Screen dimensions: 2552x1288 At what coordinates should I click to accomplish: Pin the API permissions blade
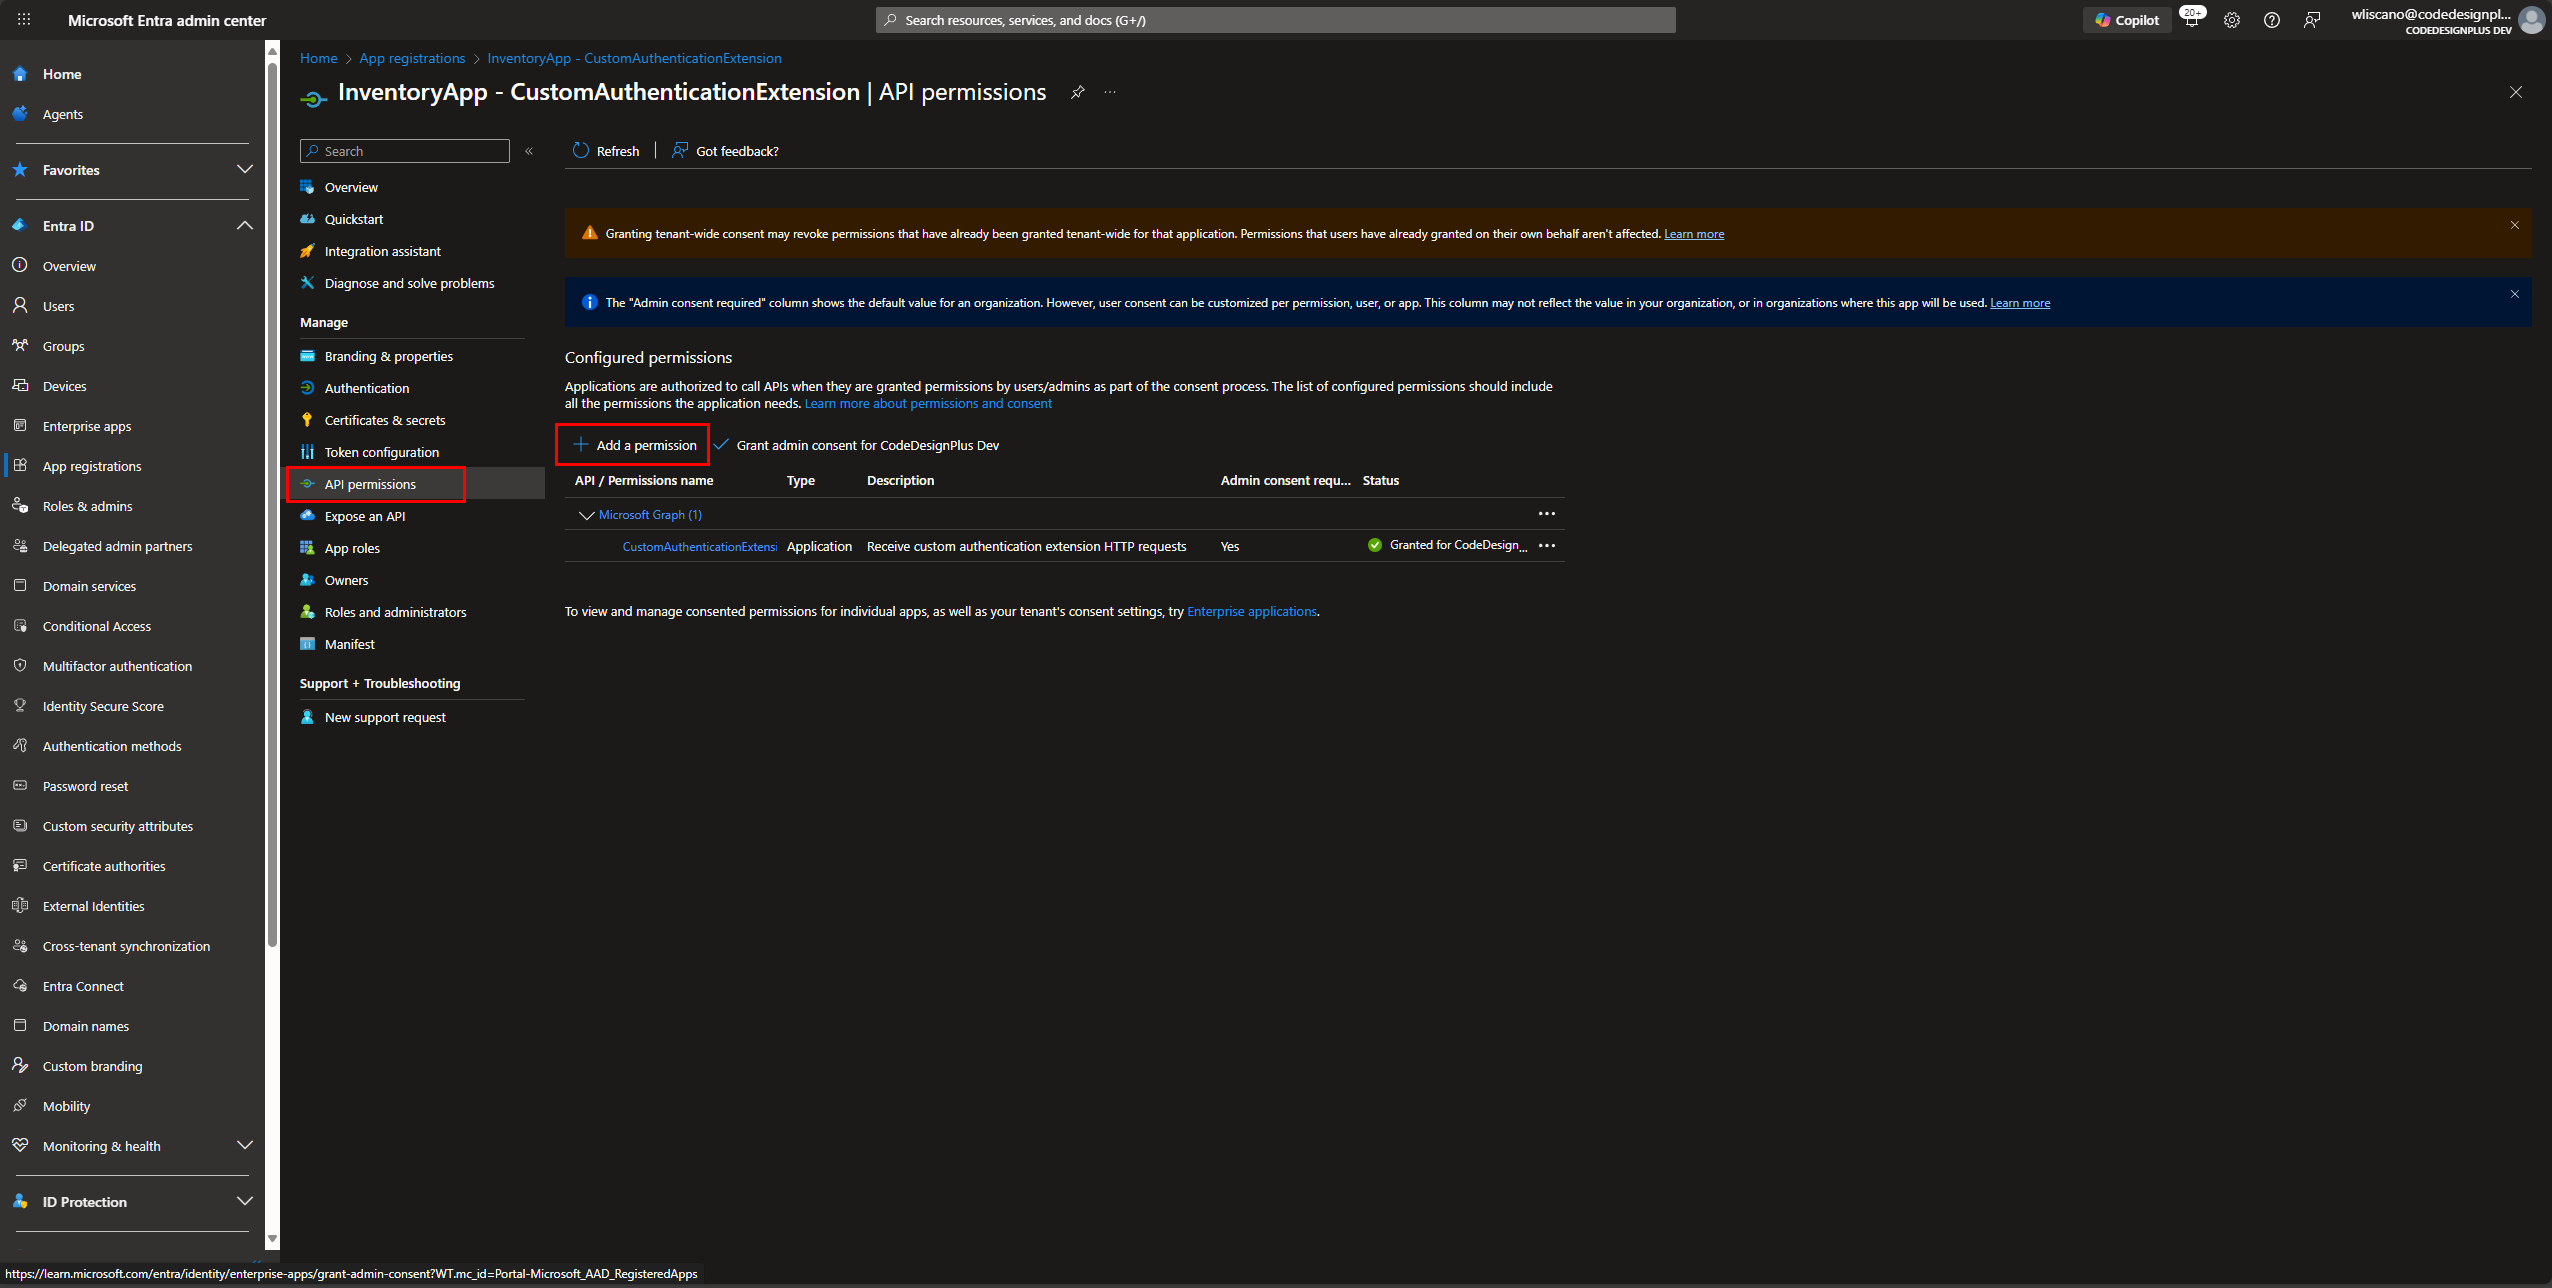1077,92
